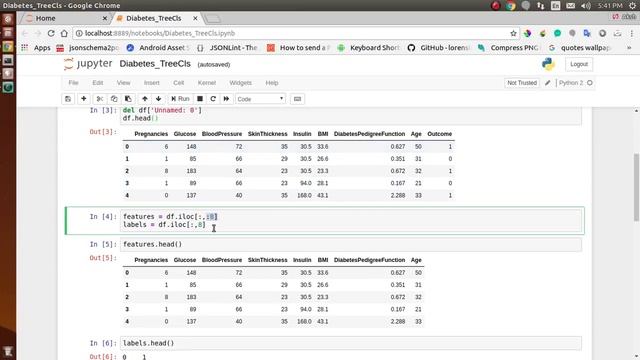This screenshot has width=640, height=360.
Task: Bookmark this page with the star
Action: tap(513, 33)
